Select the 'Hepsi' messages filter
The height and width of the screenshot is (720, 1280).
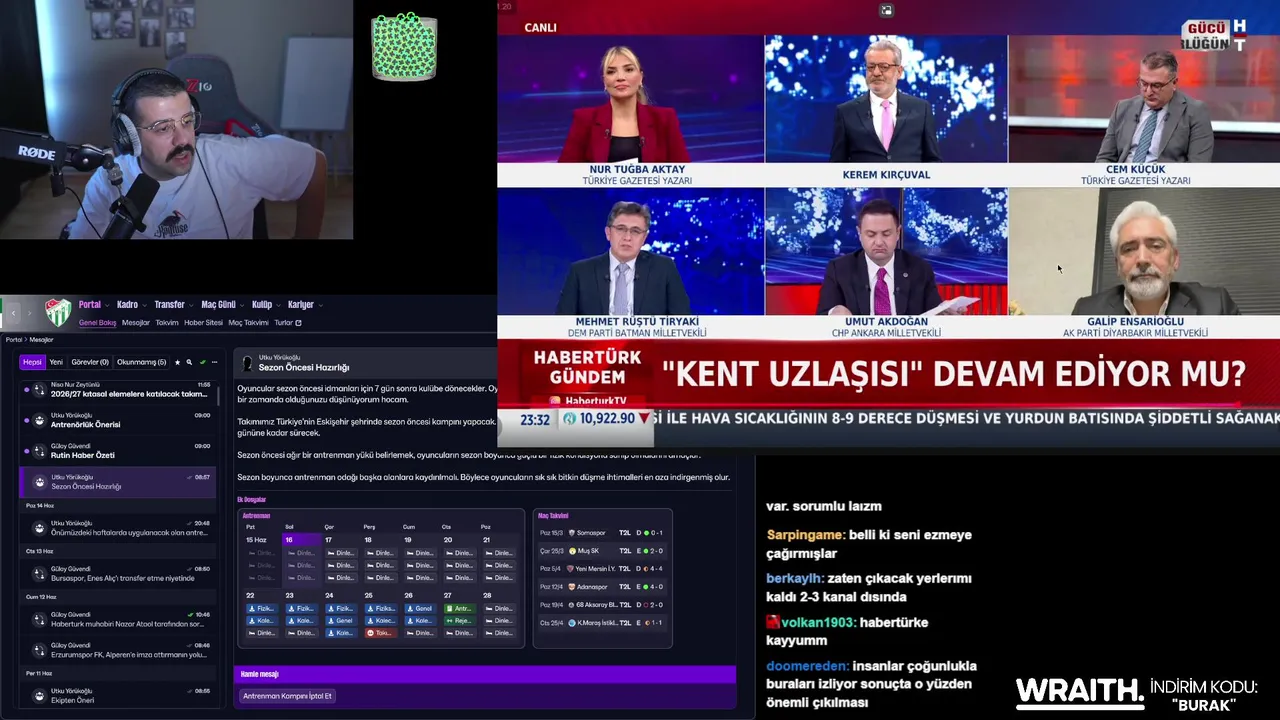pyautogui.click(x=33, y=362)
